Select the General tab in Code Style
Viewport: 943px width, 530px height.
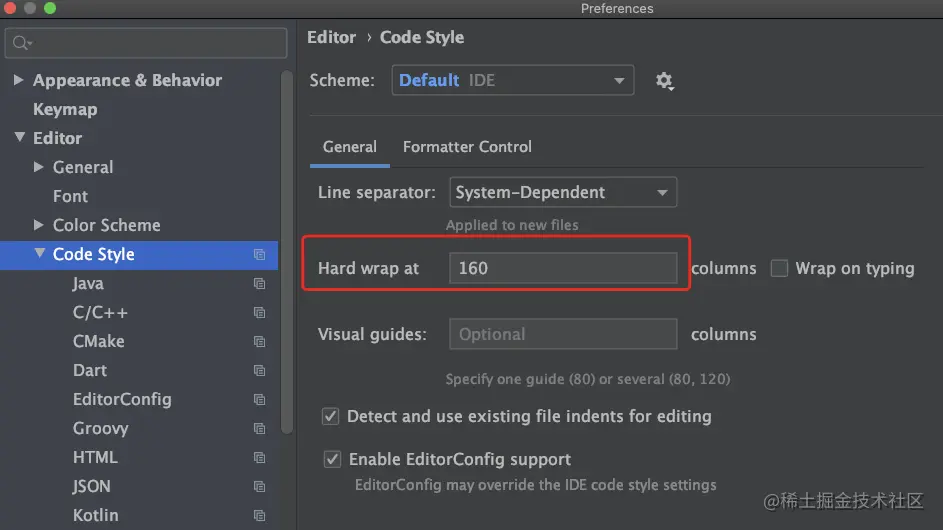pos(349,147)
